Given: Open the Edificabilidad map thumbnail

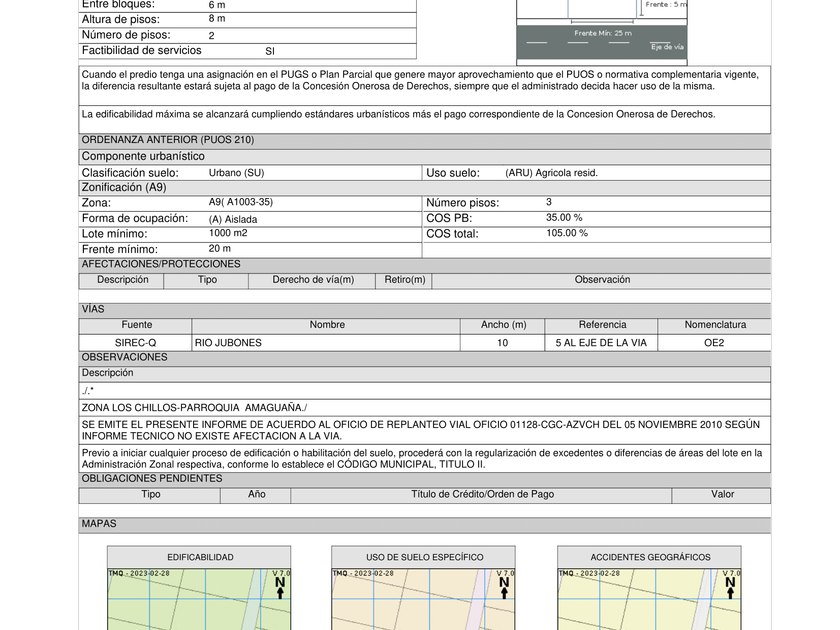Looking at the screenshot, I should (x=199, y=599).
